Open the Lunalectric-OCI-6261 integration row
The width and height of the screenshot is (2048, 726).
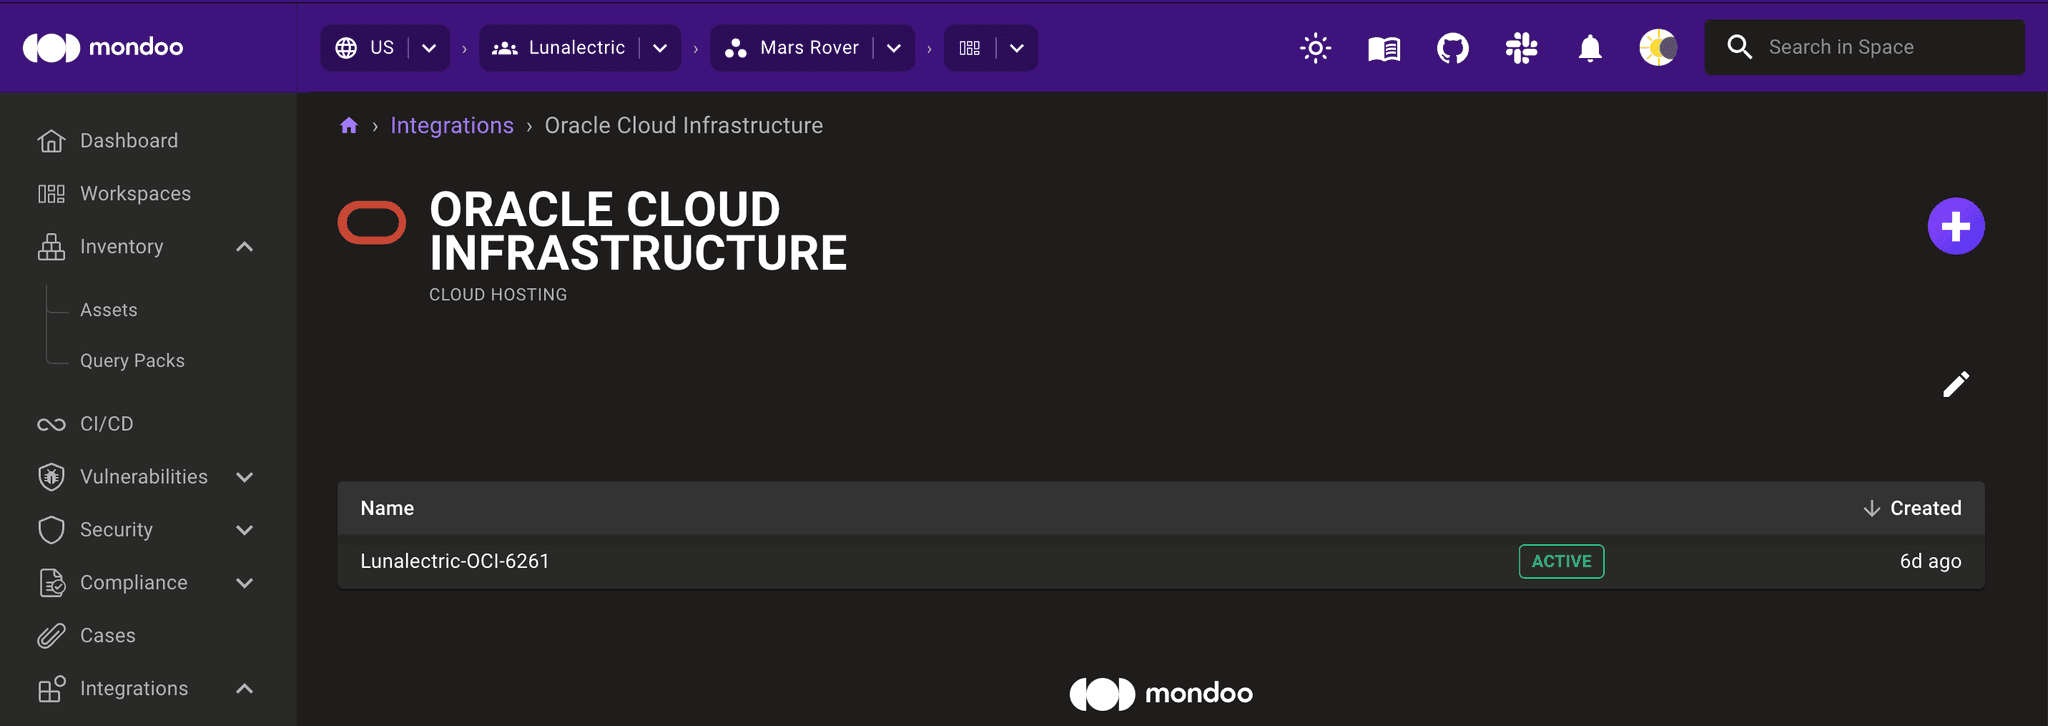[455, 562]
